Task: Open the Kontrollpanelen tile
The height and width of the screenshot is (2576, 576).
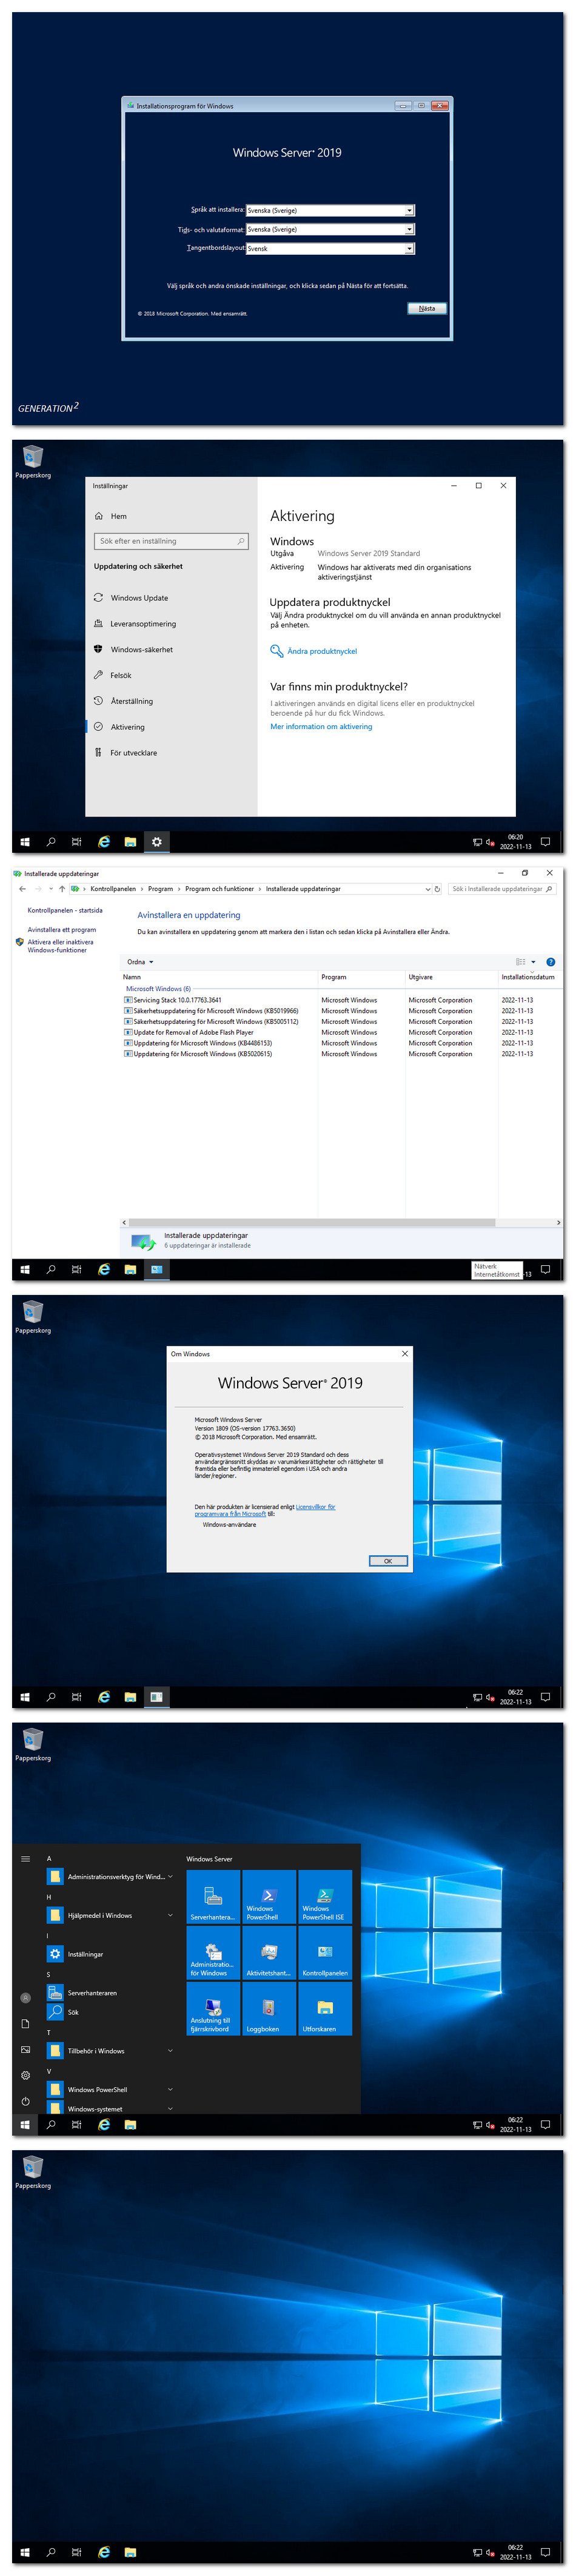Action: (325, 1952)
